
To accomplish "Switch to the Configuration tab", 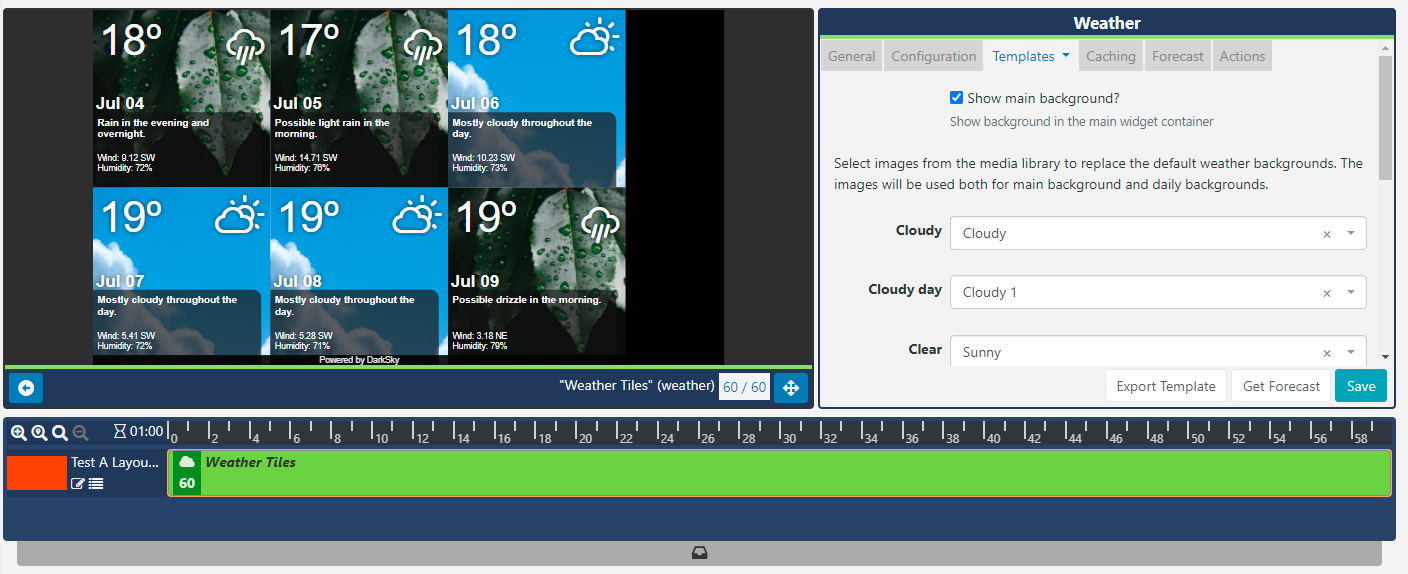I will (x=933, y=56).
